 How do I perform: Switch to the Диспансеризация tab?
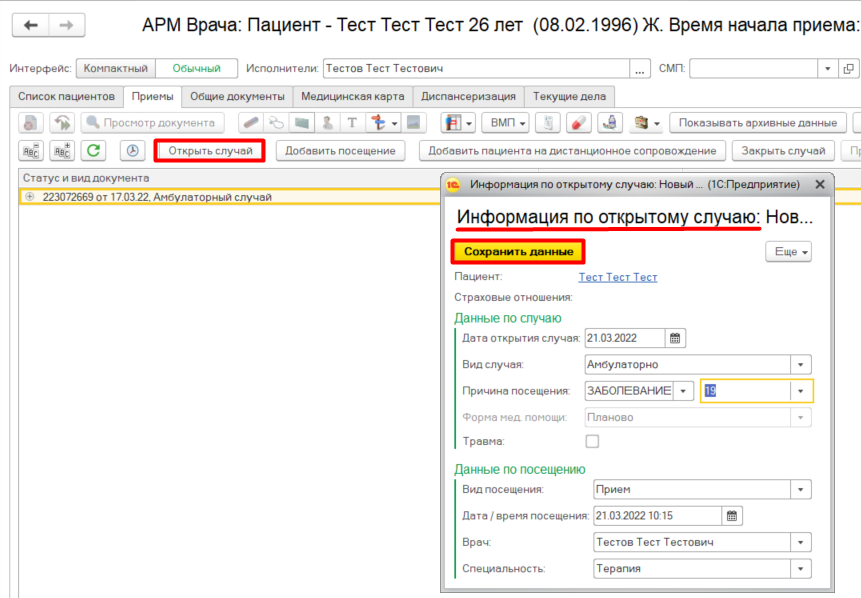click(x=468, y=96)
